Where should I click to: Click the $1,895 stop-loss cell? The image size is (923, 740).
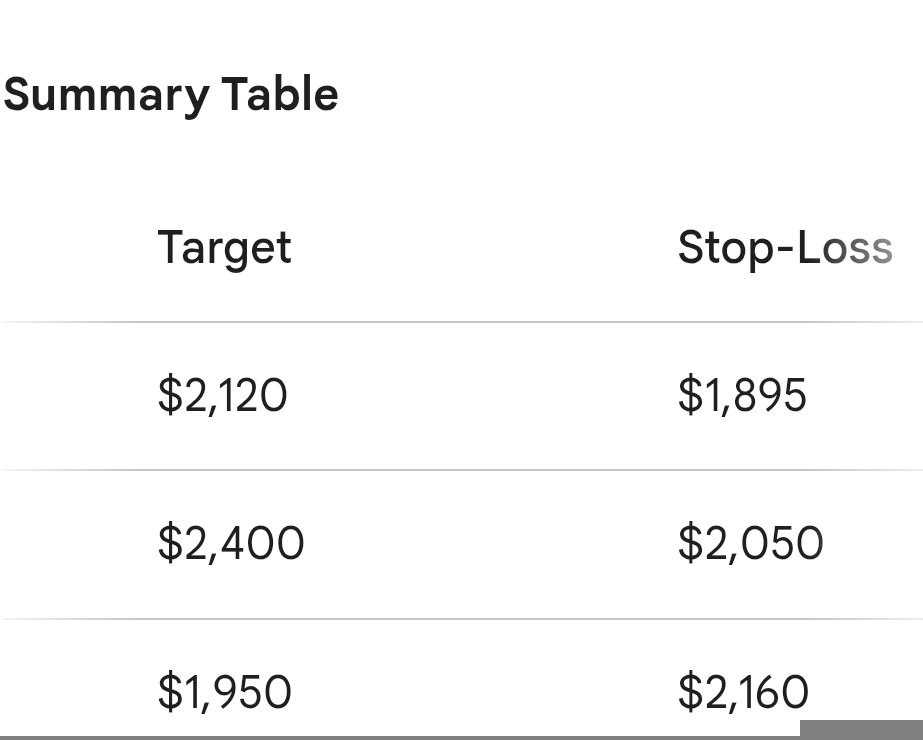click(x=741, y=395)
